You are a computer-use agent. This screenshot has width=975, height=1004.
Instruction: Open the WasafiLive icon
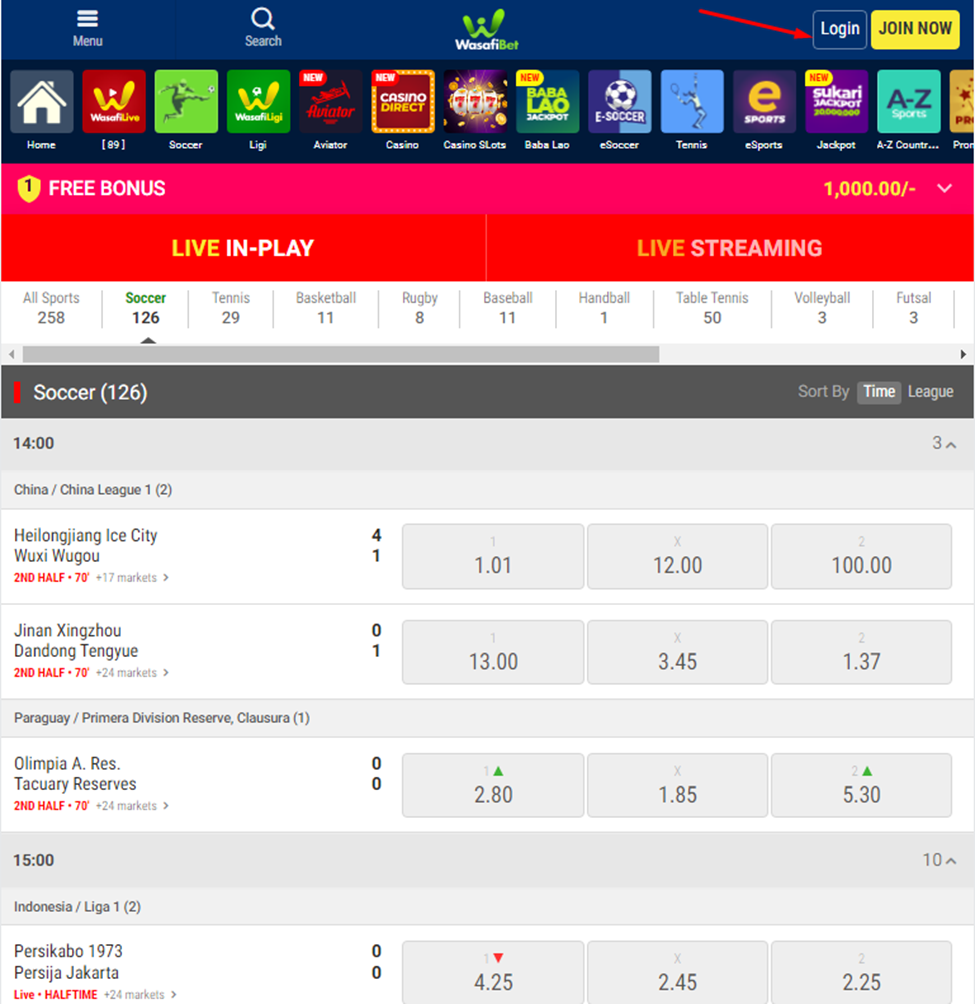114,102
